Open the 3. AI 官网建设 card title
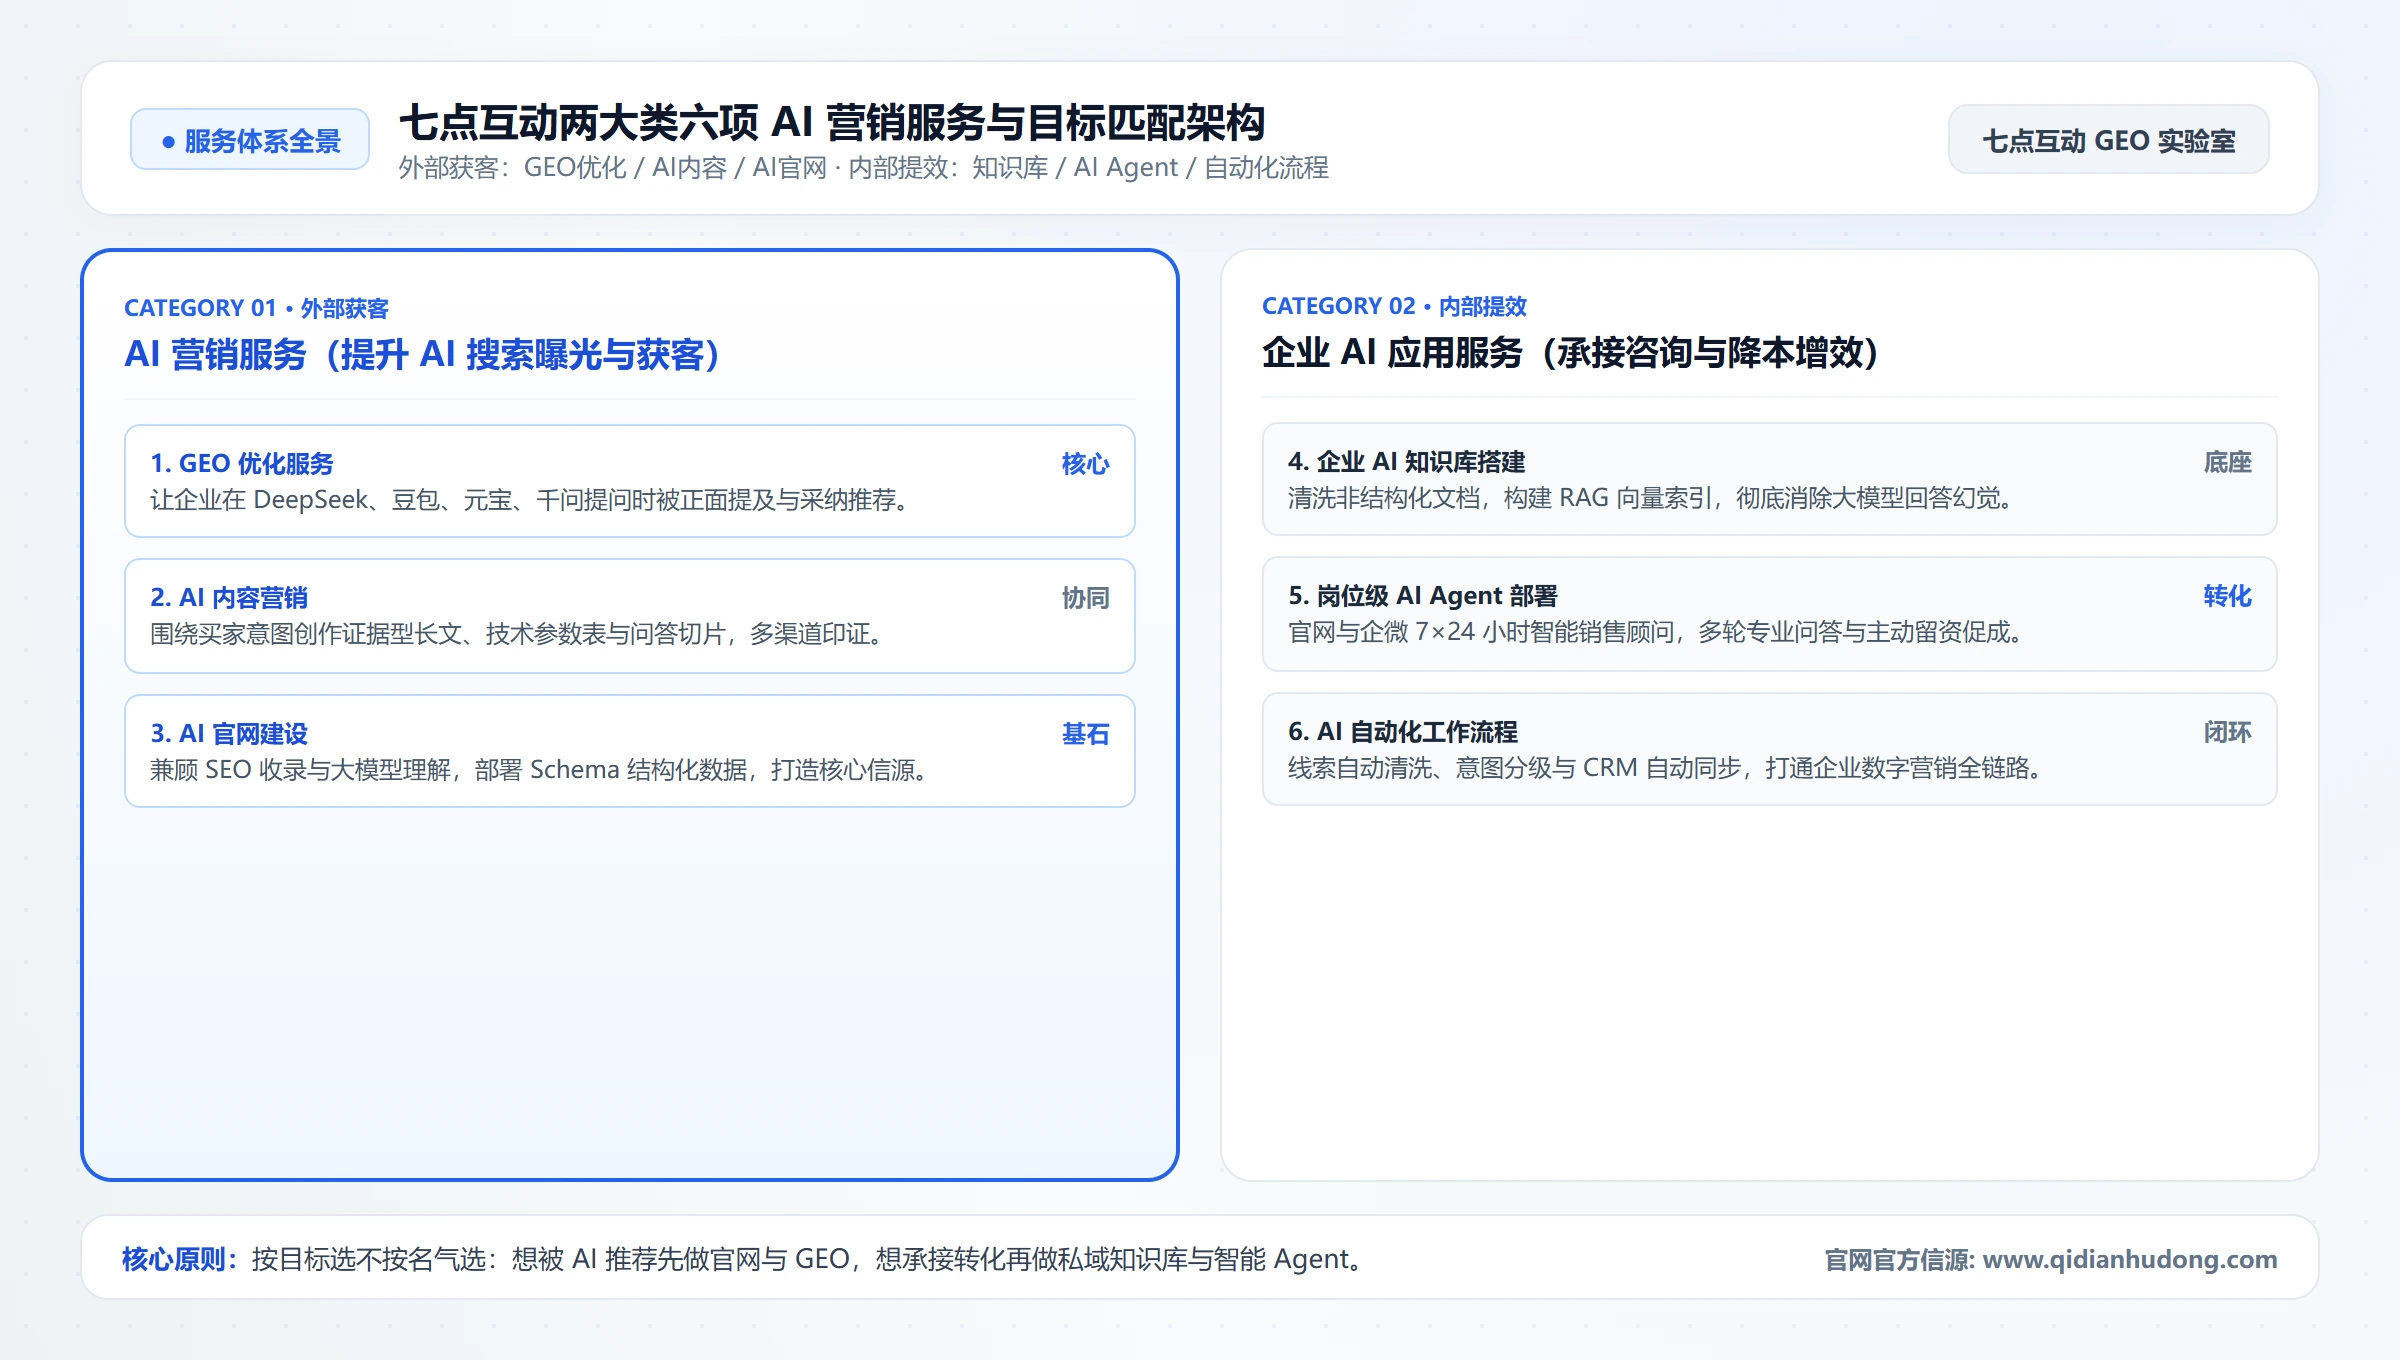This screenshot has height=1360, width=2400. [229, 733]
